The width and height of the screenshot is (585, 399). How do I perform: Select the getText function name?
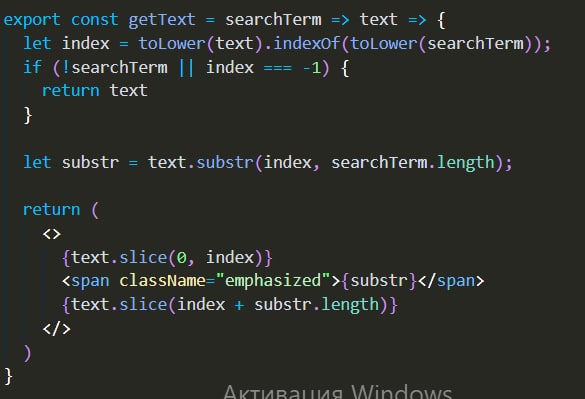coord(162,20)
